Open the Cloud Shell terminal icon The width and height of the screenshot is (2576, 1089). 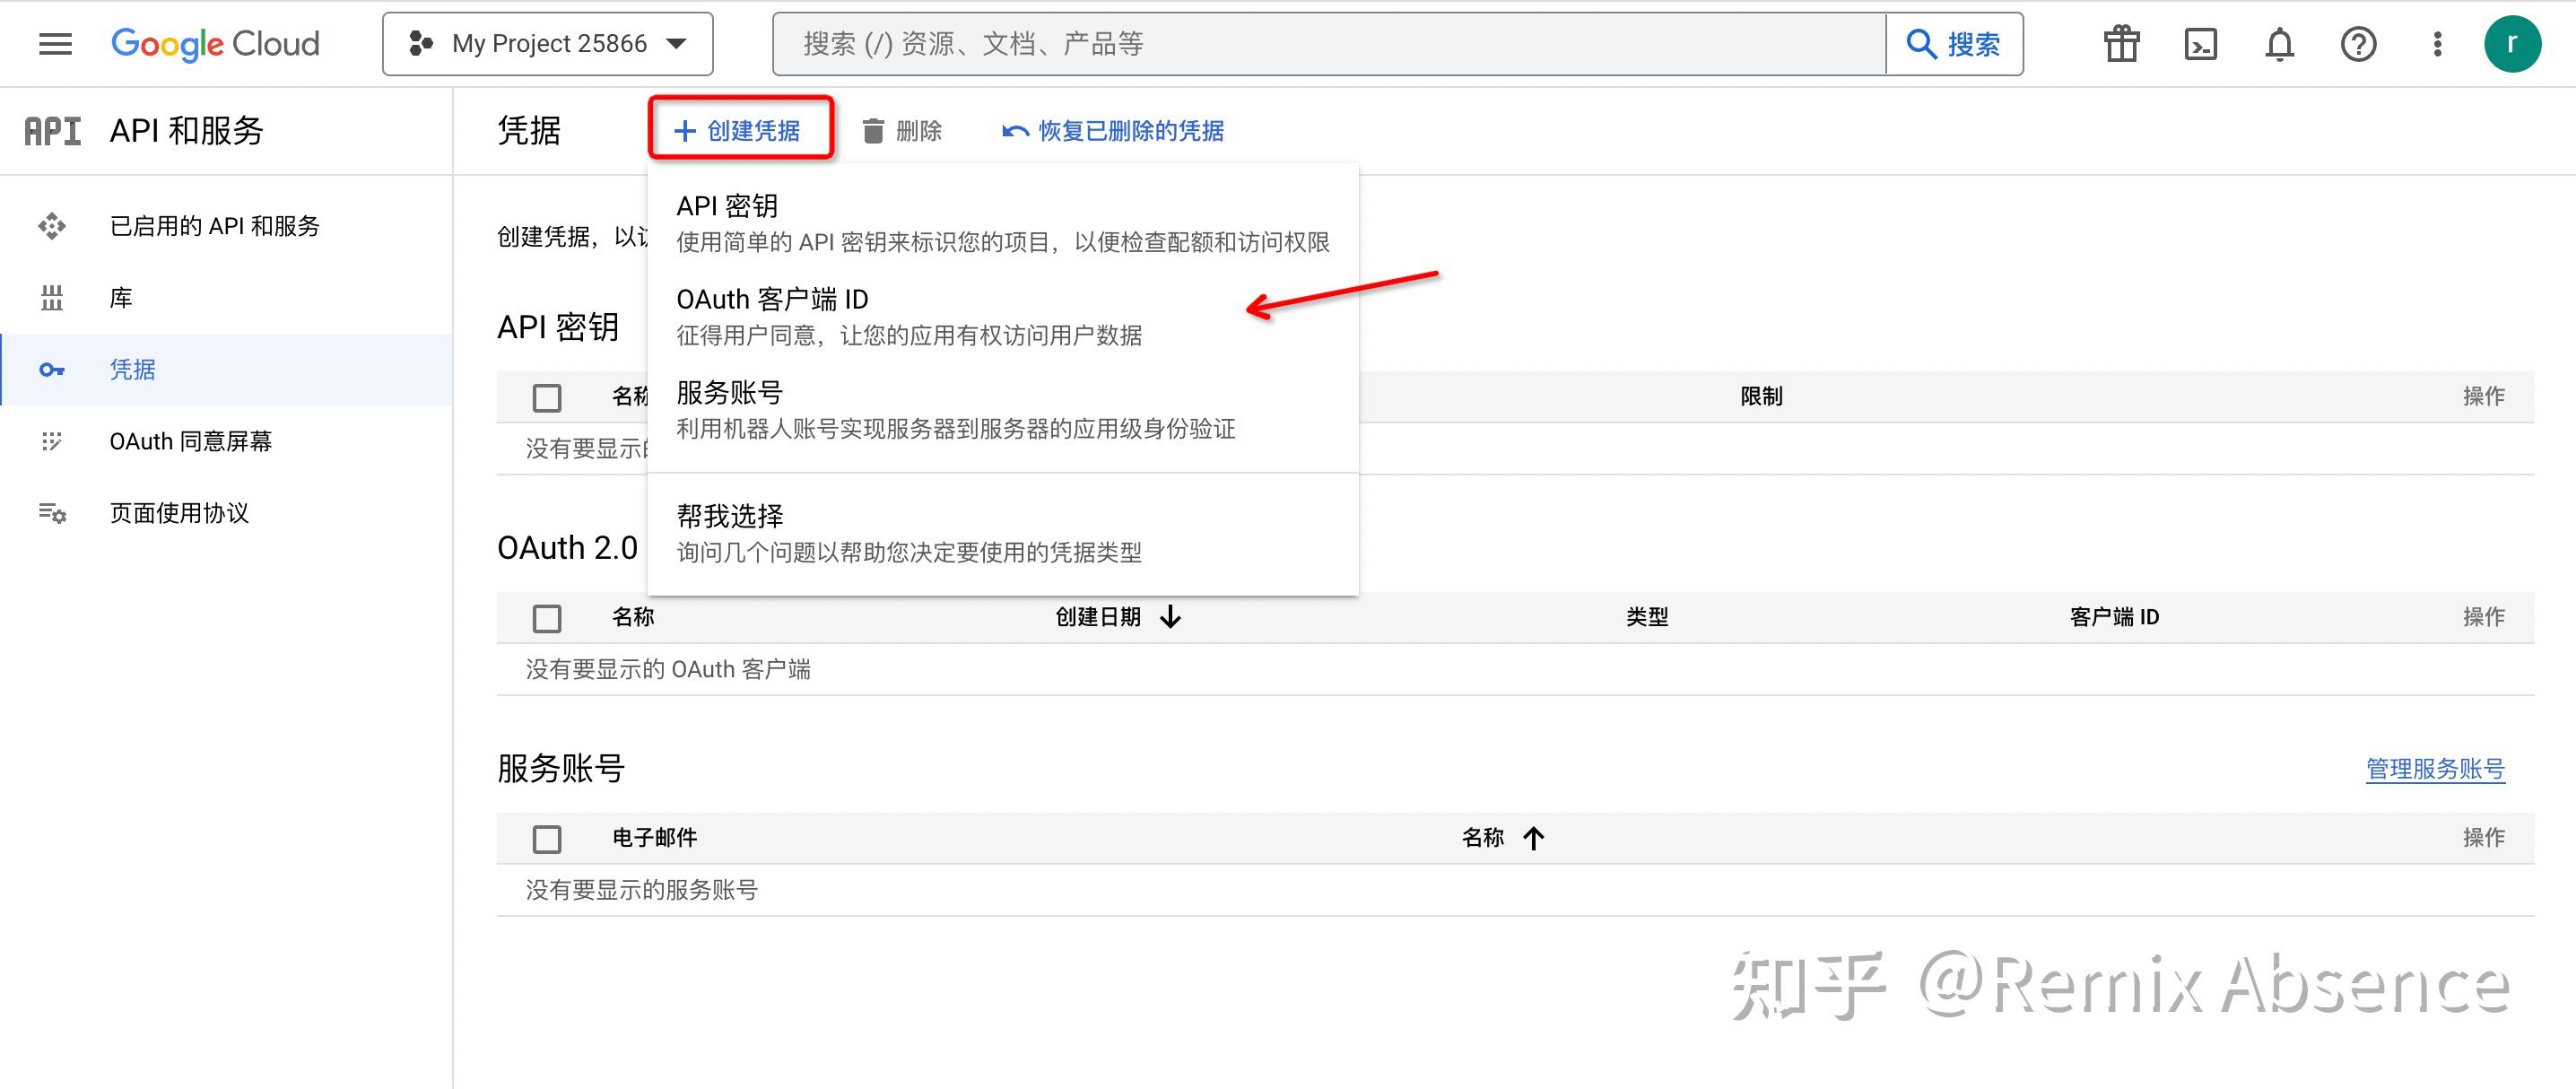coord(2199,43)
